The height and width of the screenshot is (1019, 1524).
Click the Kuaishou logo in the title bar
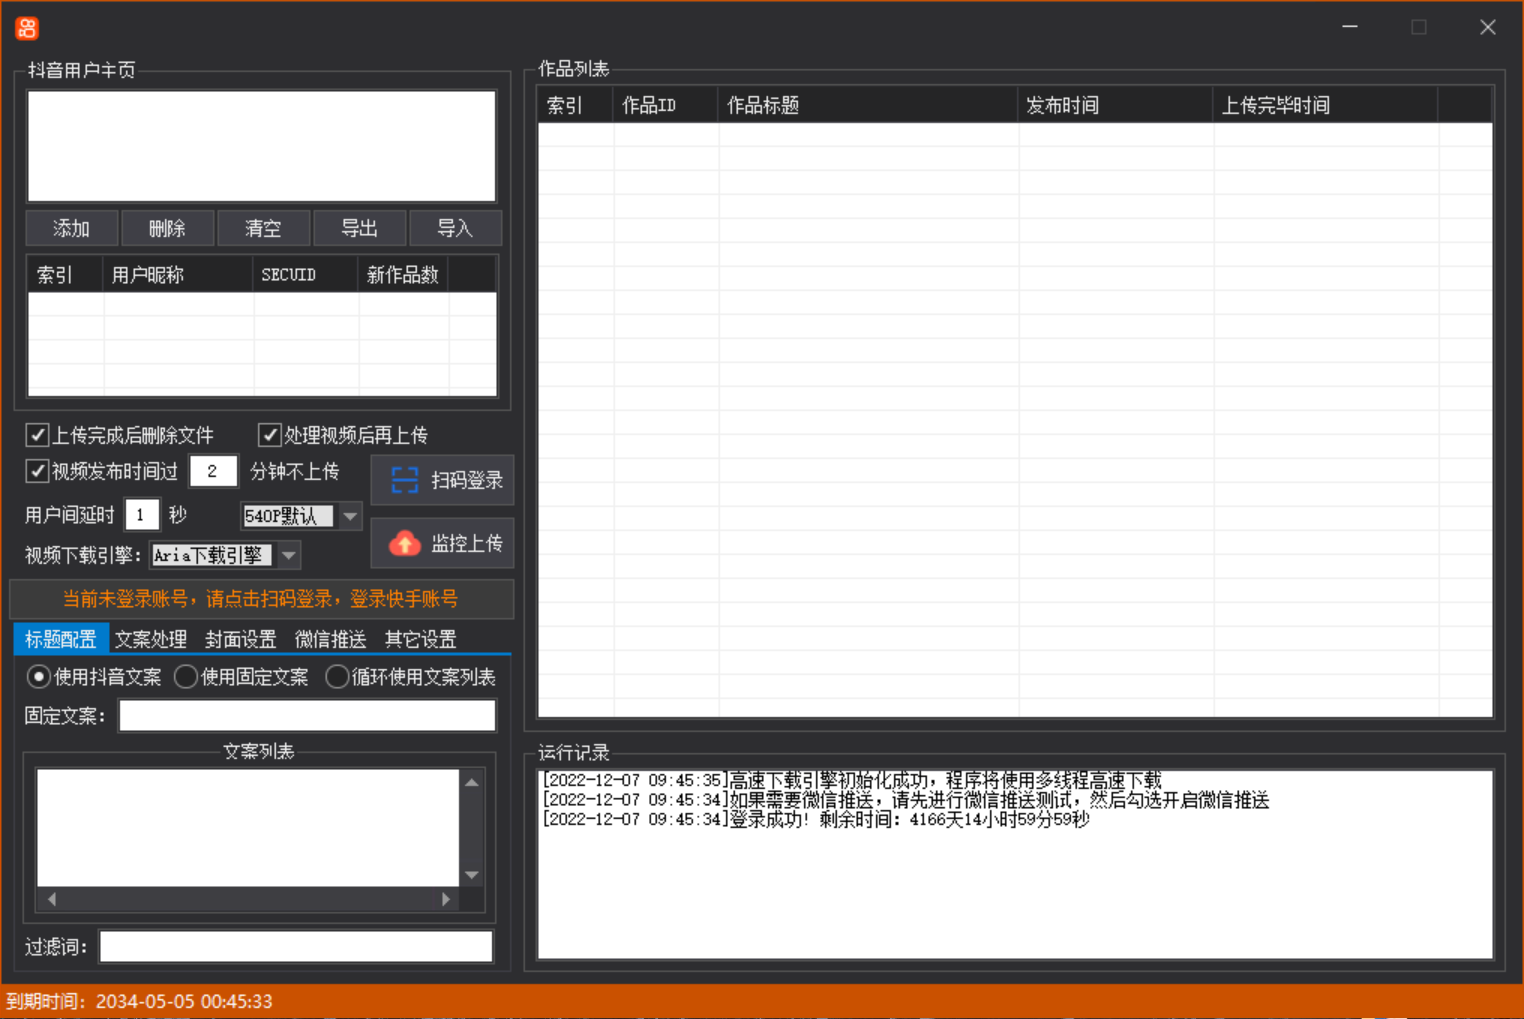(26, 27)
